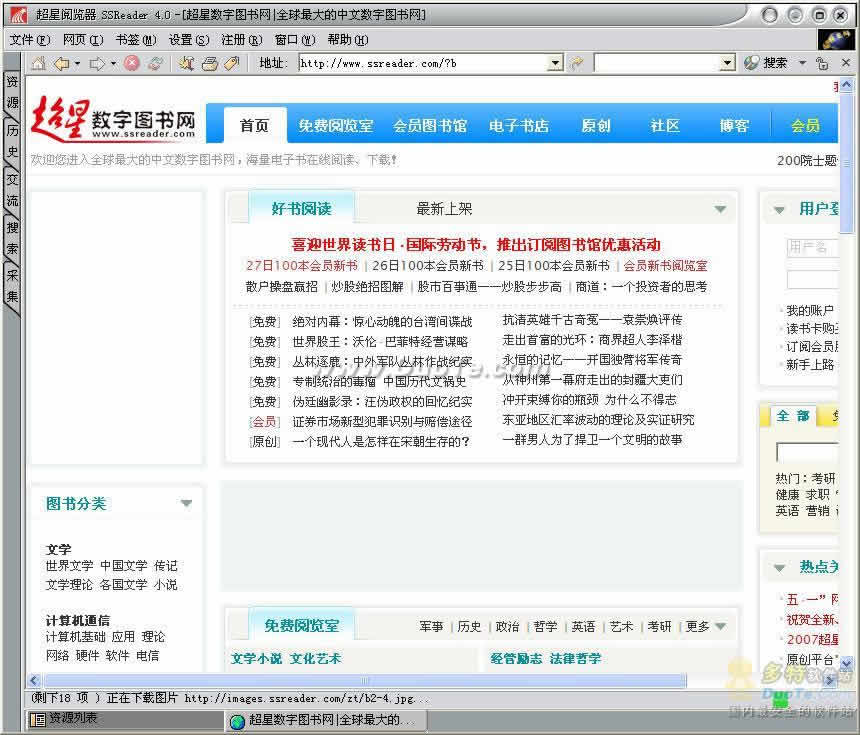Viewport: 860px width, 735px height.
Task: Open the 免费阅览室 navigation tab
Action: point(336,126)
